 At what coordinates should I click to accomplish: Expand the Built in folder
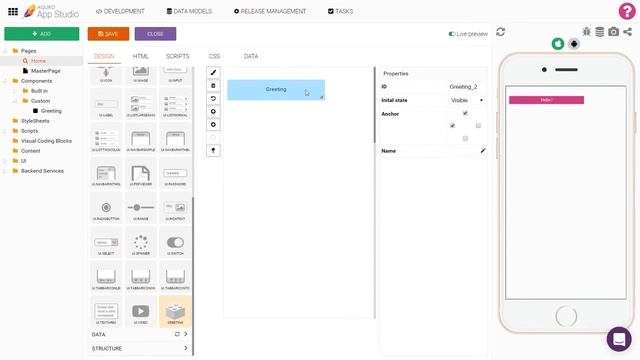[x=15, y=91]
